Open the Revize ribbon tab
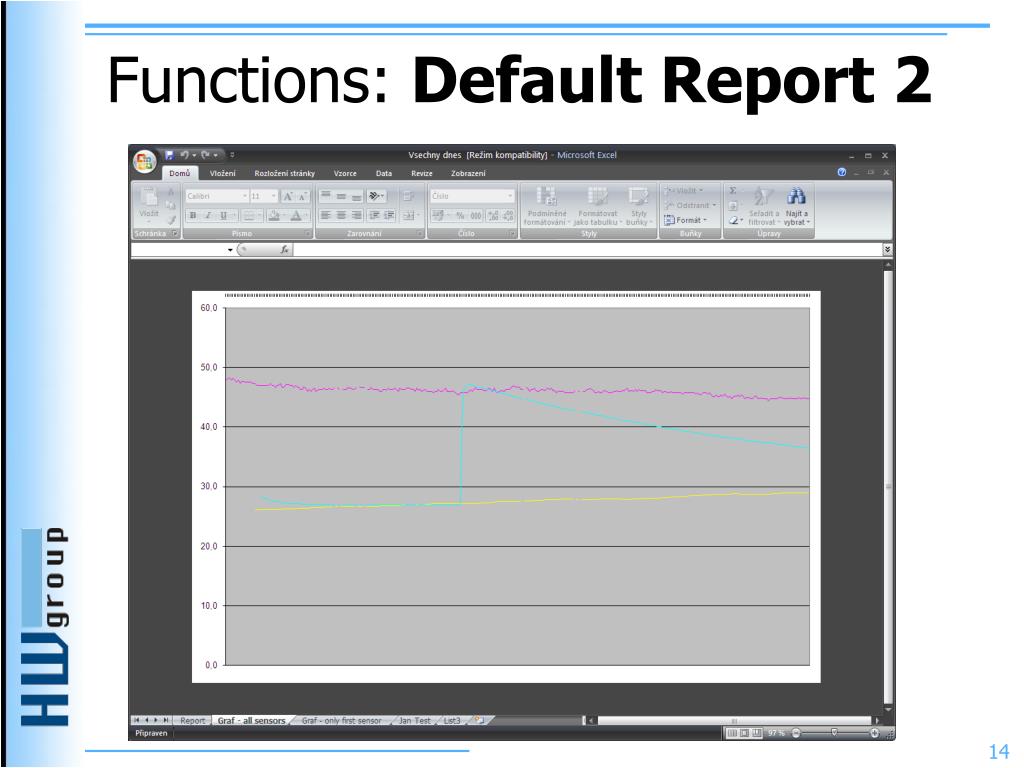 (422, 173)
